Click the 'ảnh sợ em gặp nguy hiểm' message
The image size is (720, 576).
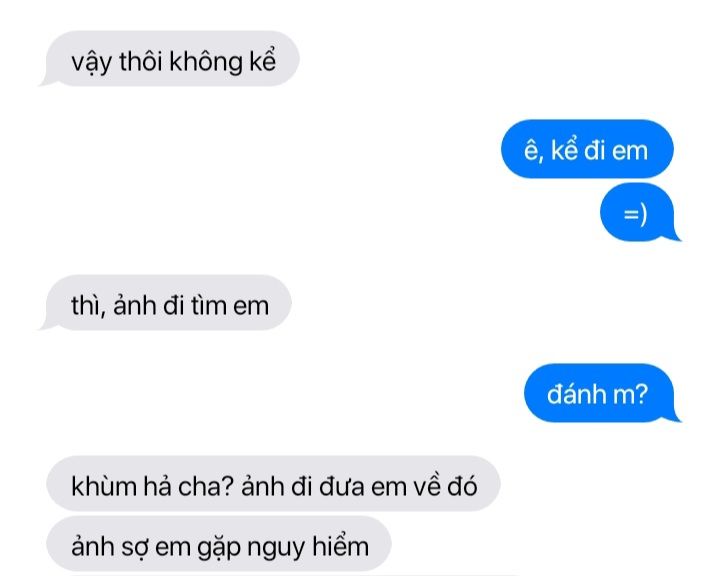[x=219, y=543]
